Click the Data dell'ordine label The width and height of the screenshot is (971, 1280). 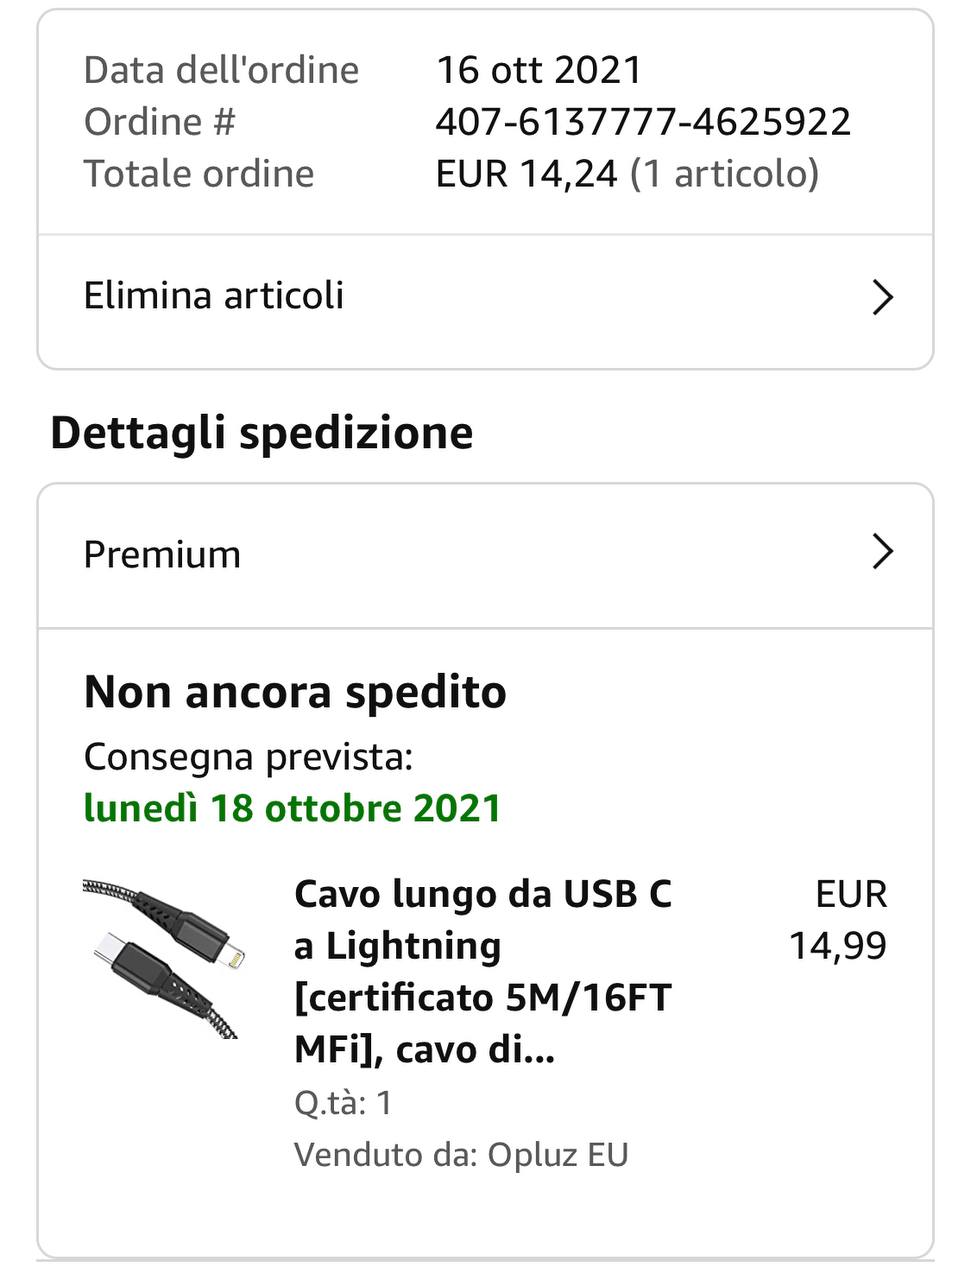click(x=221, y=70)
